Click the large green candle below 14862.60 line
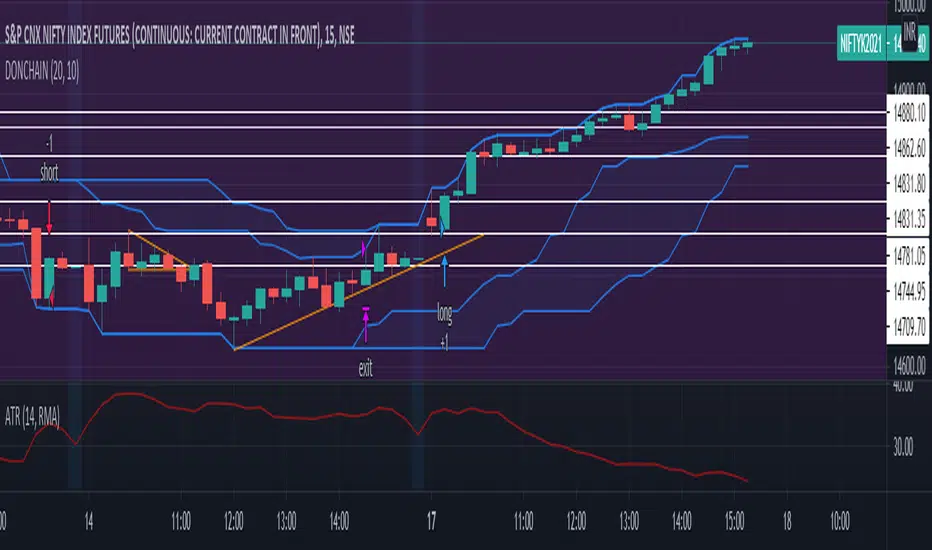932x550 pixels. [471, 173]
